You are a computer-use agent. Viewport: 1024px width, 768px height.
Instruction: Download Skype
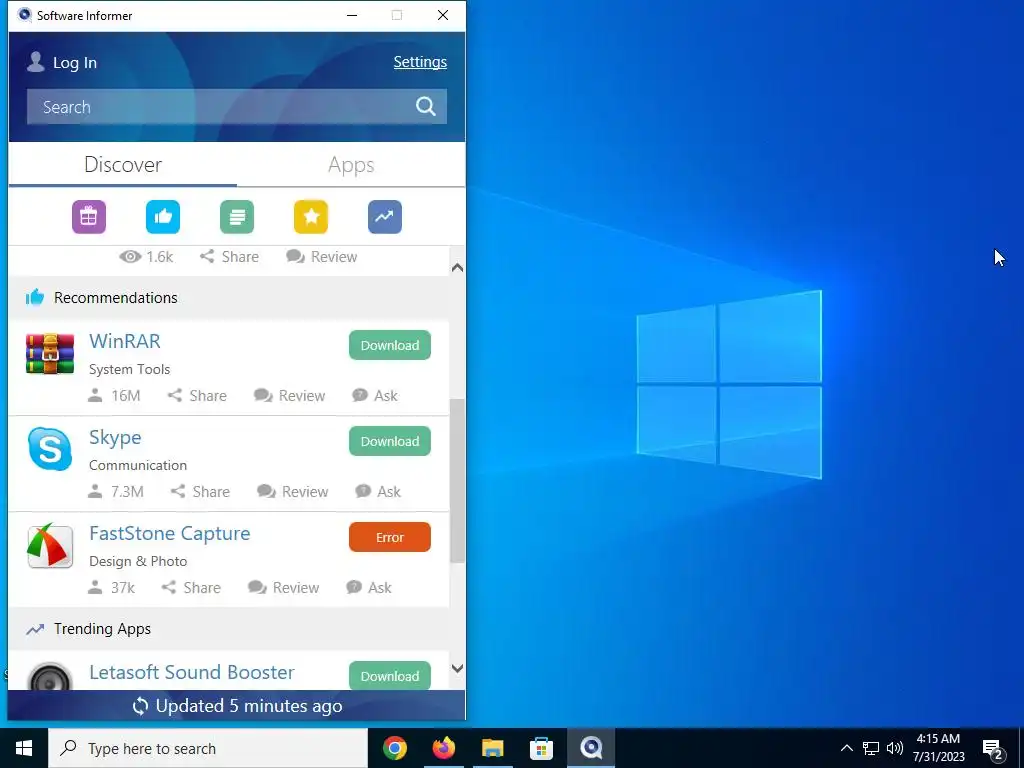pyautogui.click(x=390, y=441)
